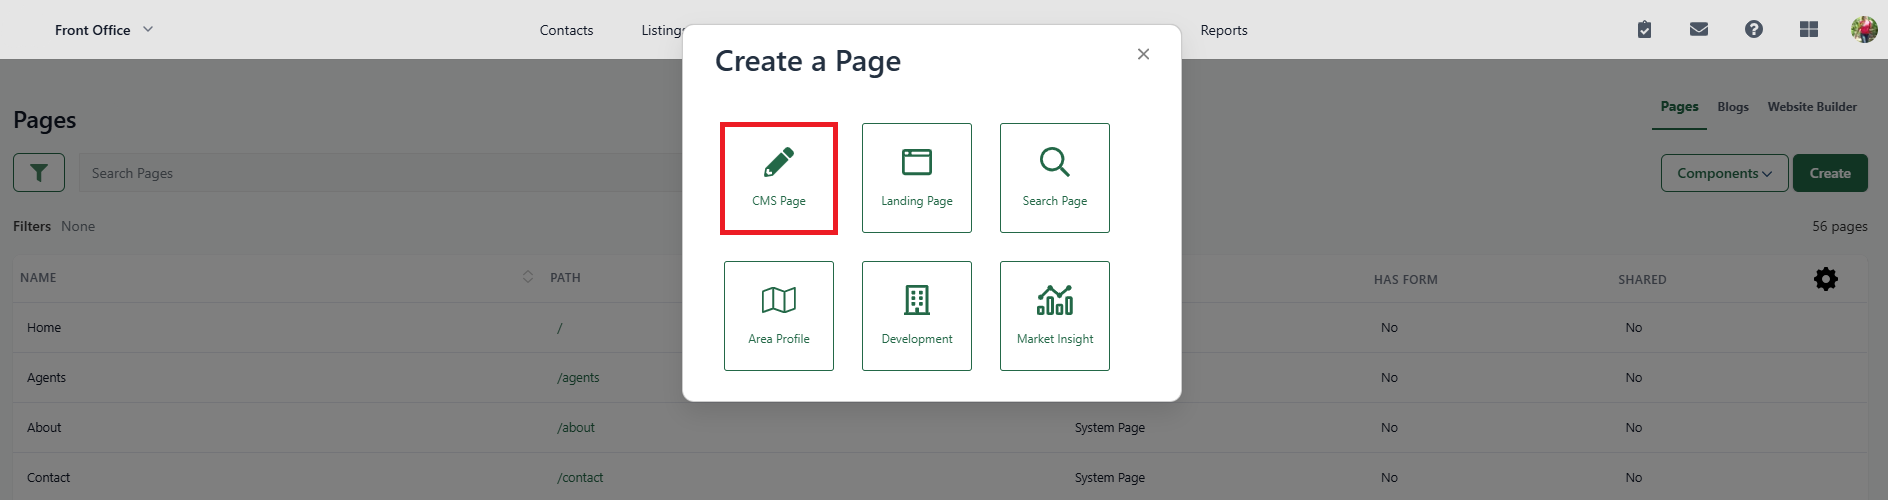Screen dimensions: 1888x500
Task: Select the Market Insight chart tile
Action: [1055, 316]
